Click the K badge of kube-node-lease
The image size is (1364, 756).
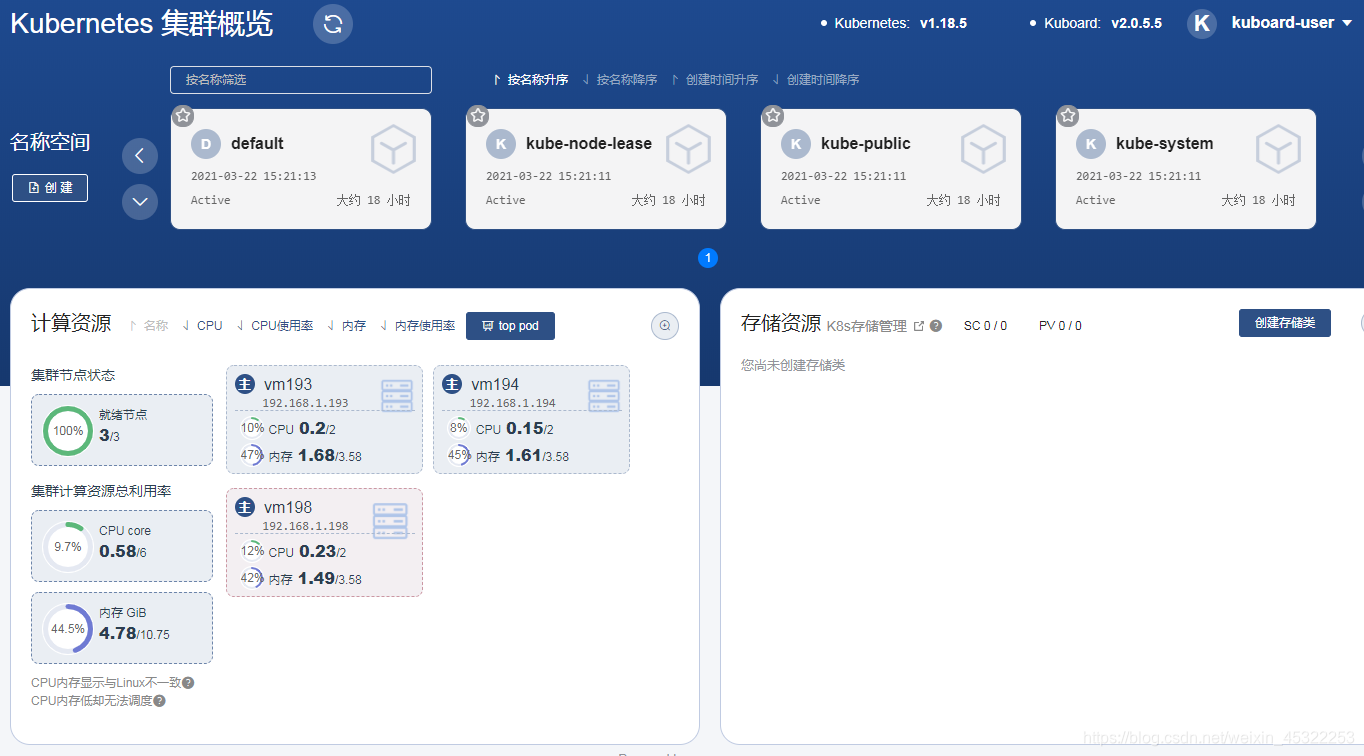pyautogui.click(x=501, y=144)
